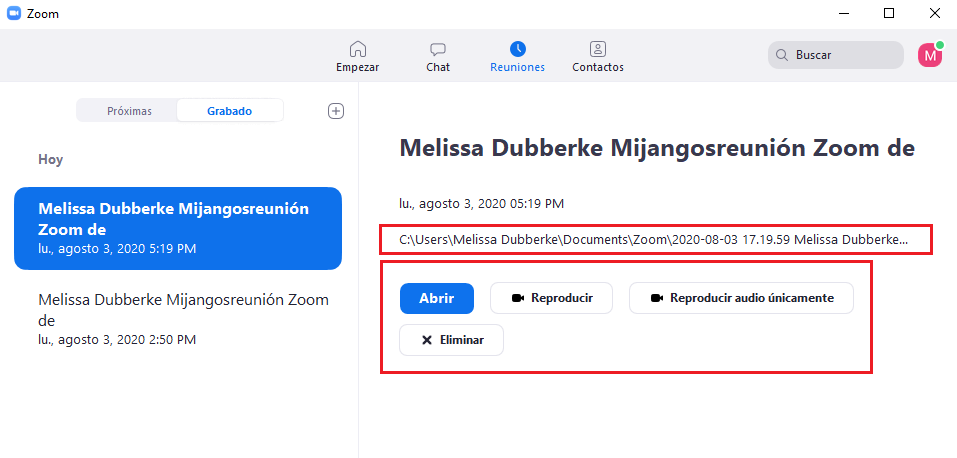Click the Reproducir button
This screenshot has height=458, width=957.
(551, 298)
